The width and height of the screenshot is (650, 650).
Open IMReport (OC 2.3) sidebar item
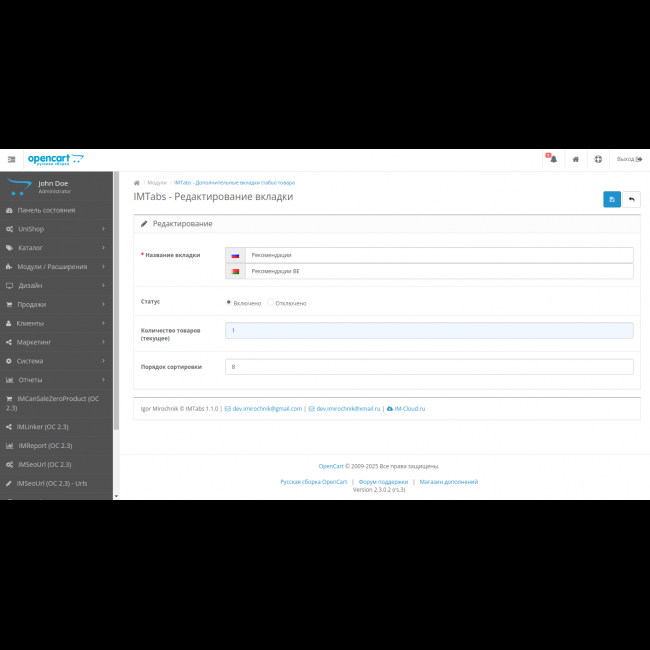pyautogui.click(x=44, y=446)
